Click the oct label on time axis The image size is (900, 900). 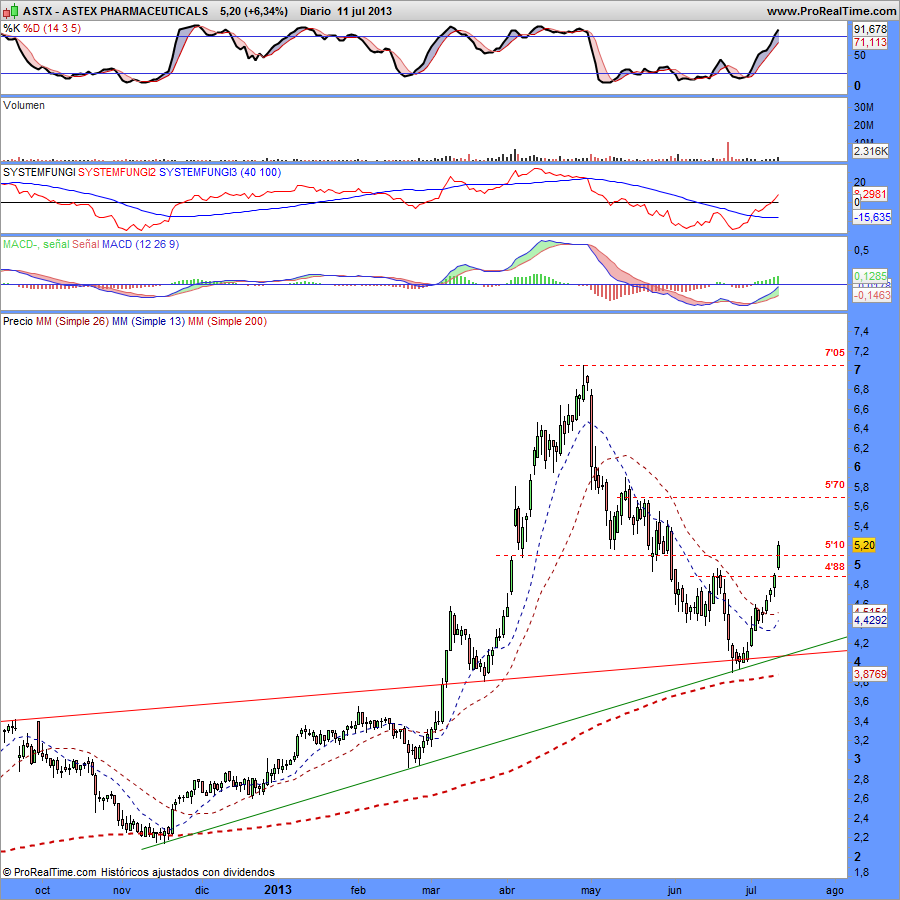42,891
